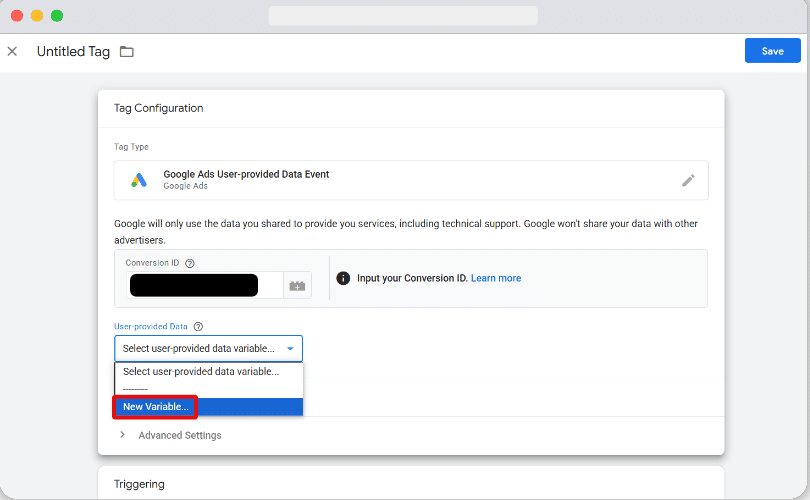The height and width of the screenshot is (500, 810).
Task: Click the folder icon next to Untitled Tag
Action: 127,52
